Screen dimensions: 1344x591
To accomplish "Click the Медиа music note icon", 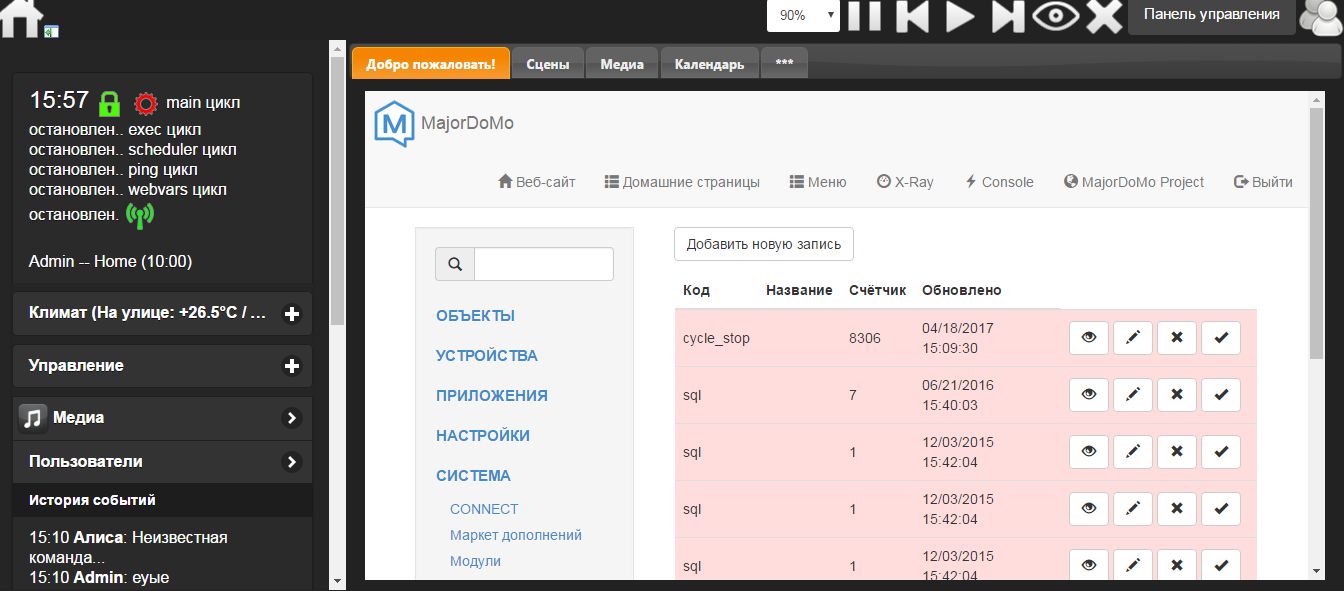I will pyautogui.click(x=33, y=418).
